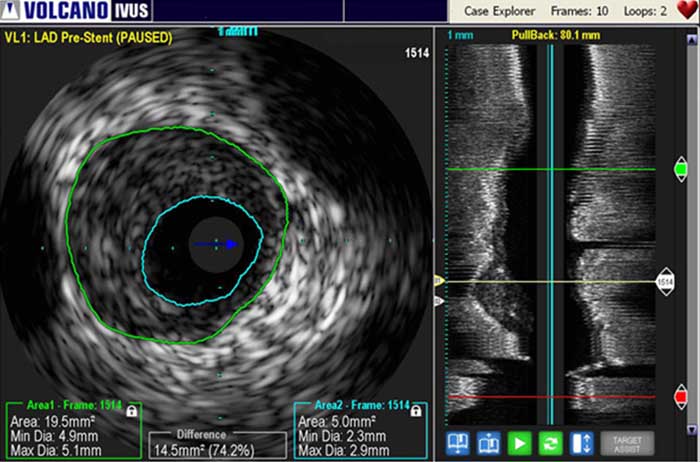Click the green marker handle on pullback

coord(681,171)
